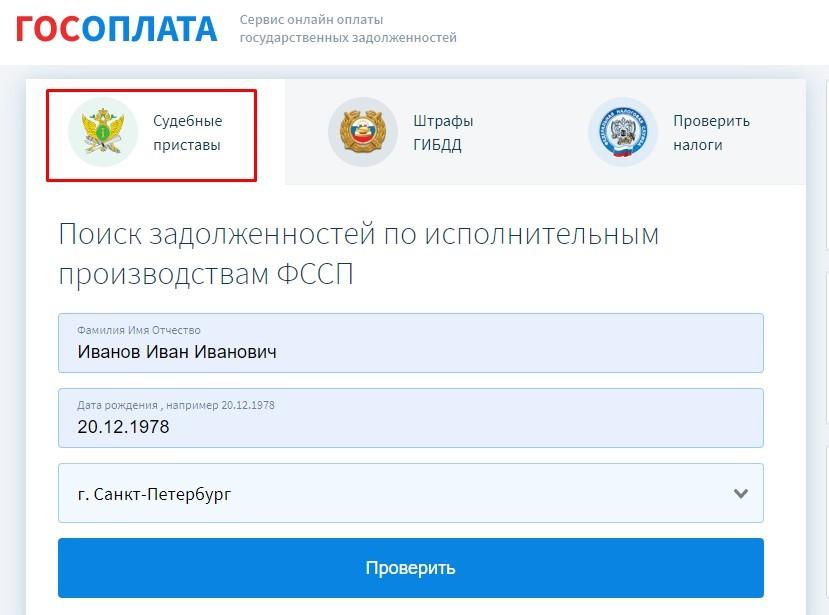Click the Дата рождения input field
Screen dimensions: 829x615
tap(411, 418)
